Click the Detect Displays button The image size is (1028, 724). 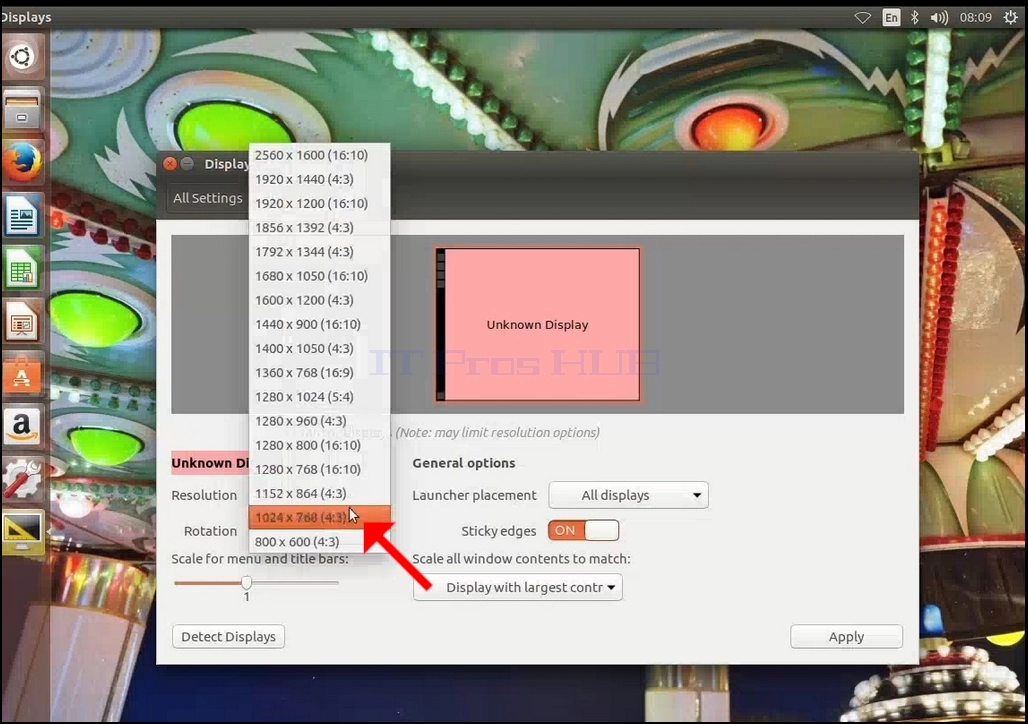coord(228,637)
